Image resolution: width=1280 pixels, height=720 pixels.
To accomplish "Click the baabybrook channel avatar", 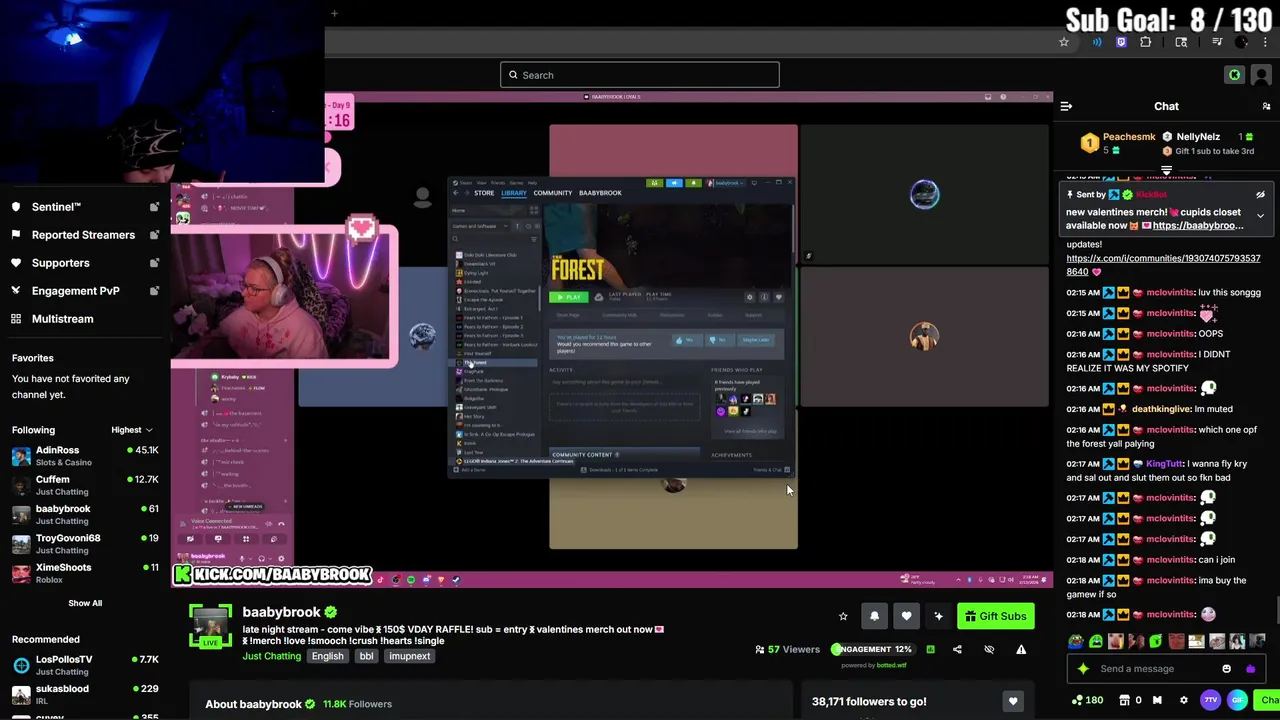I will point(210,627).
